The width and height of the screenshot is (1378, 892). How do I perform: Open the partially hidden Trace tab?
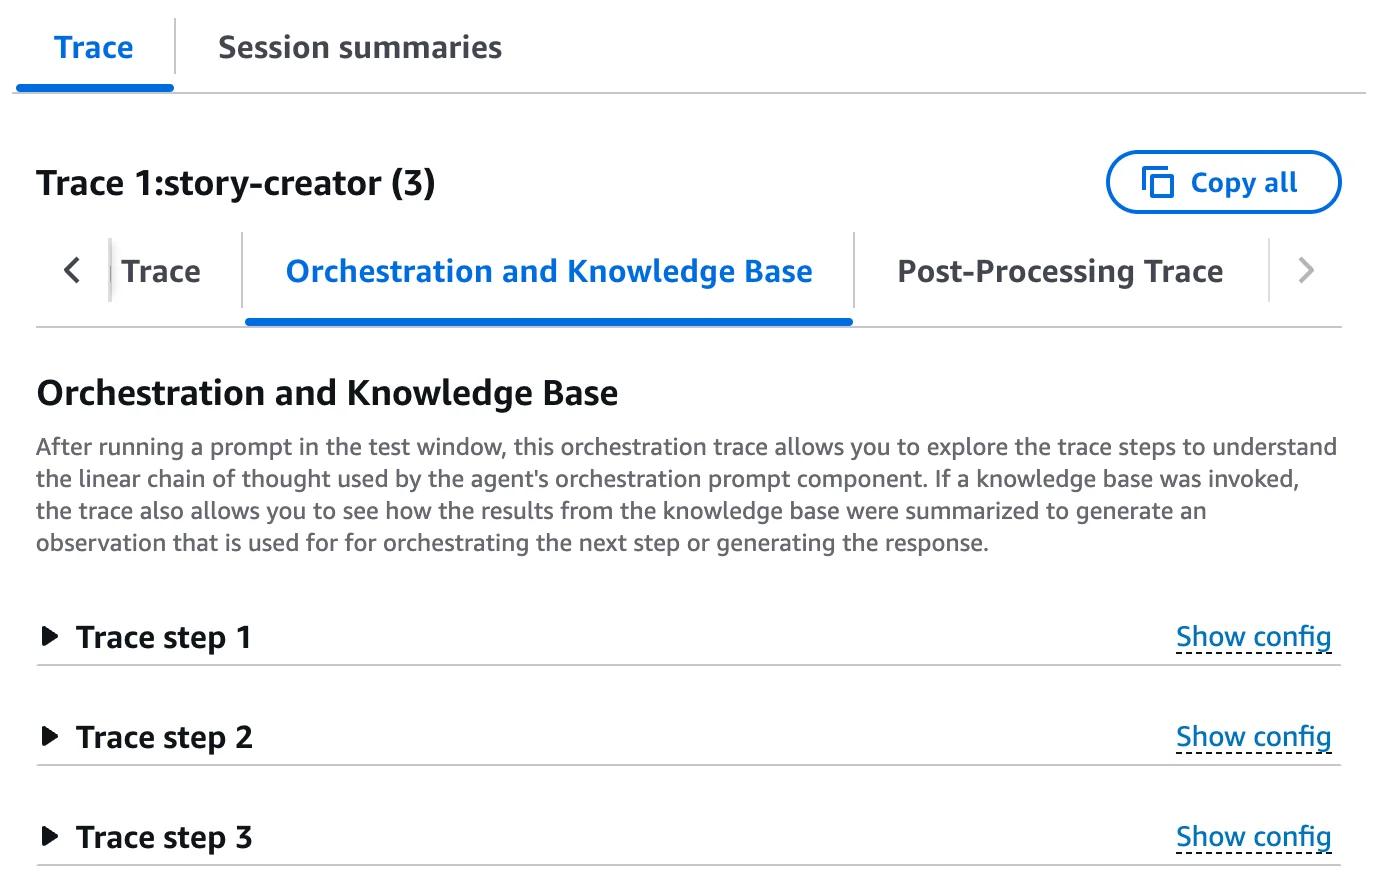tap(161, 271)
